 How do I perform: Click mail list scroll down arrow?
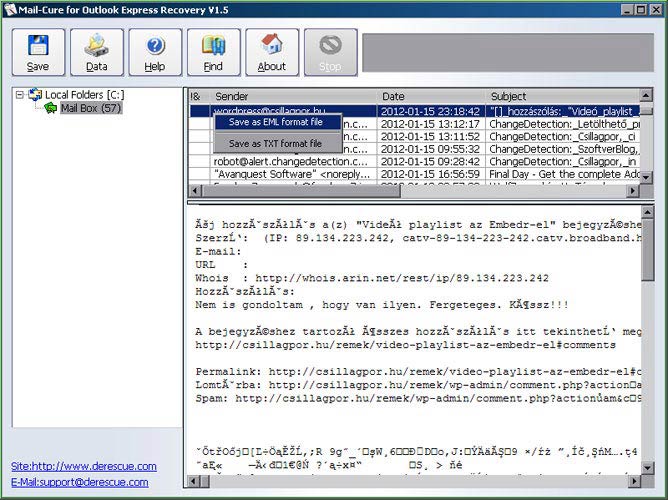pos(646,177)
